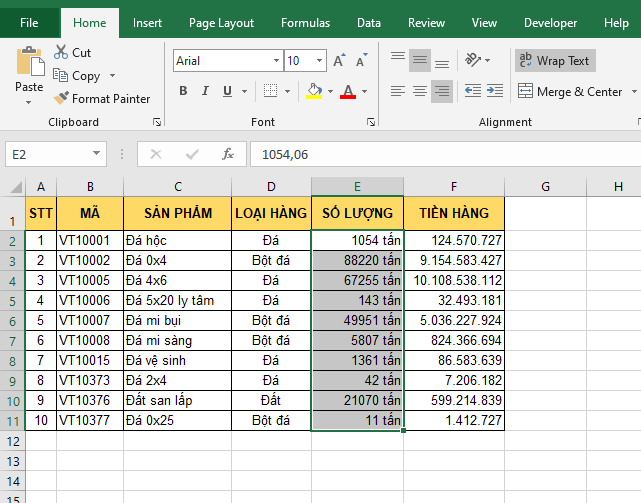The width and height of the screenshot is (641, 503).
Task: Apply the yellow Fill Color swatch
Action: [x=314, y=91]
